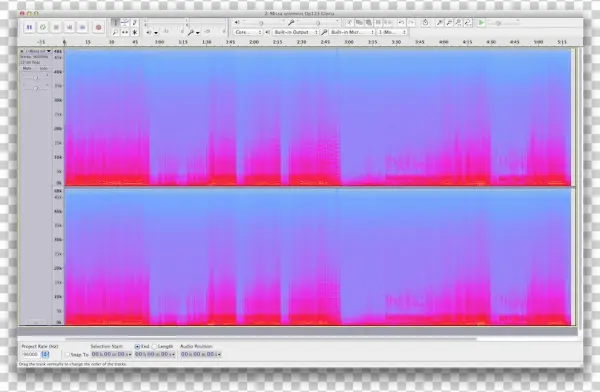Click the red Record button
The image size is (600, 392).
point(98,27)
